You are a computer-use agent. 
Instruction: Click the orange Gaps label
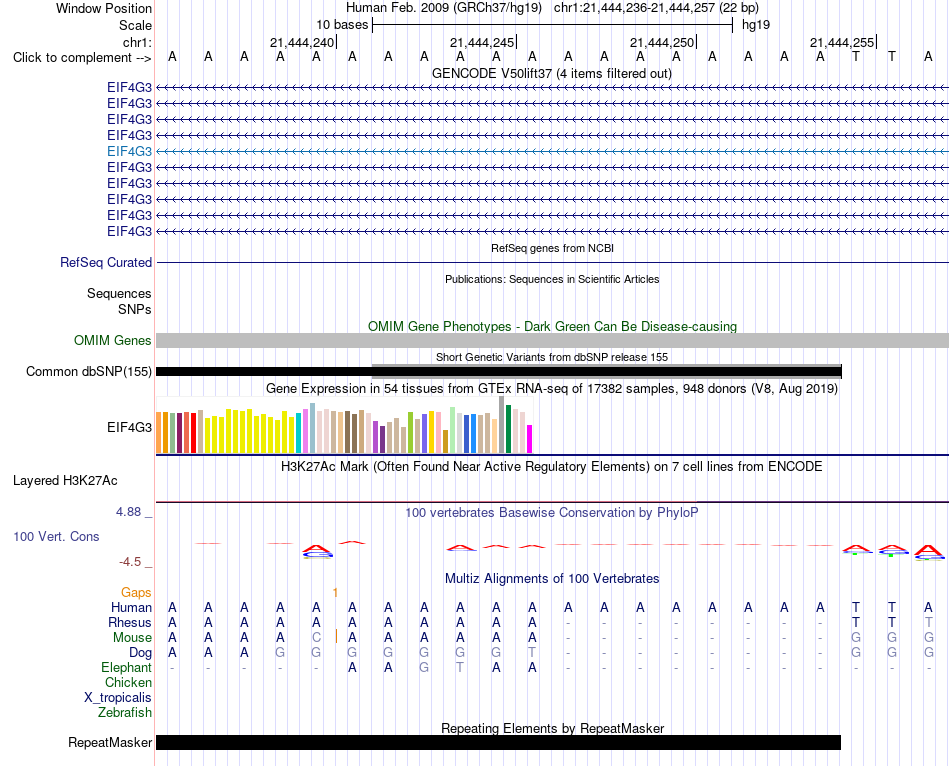click(136, 593)
